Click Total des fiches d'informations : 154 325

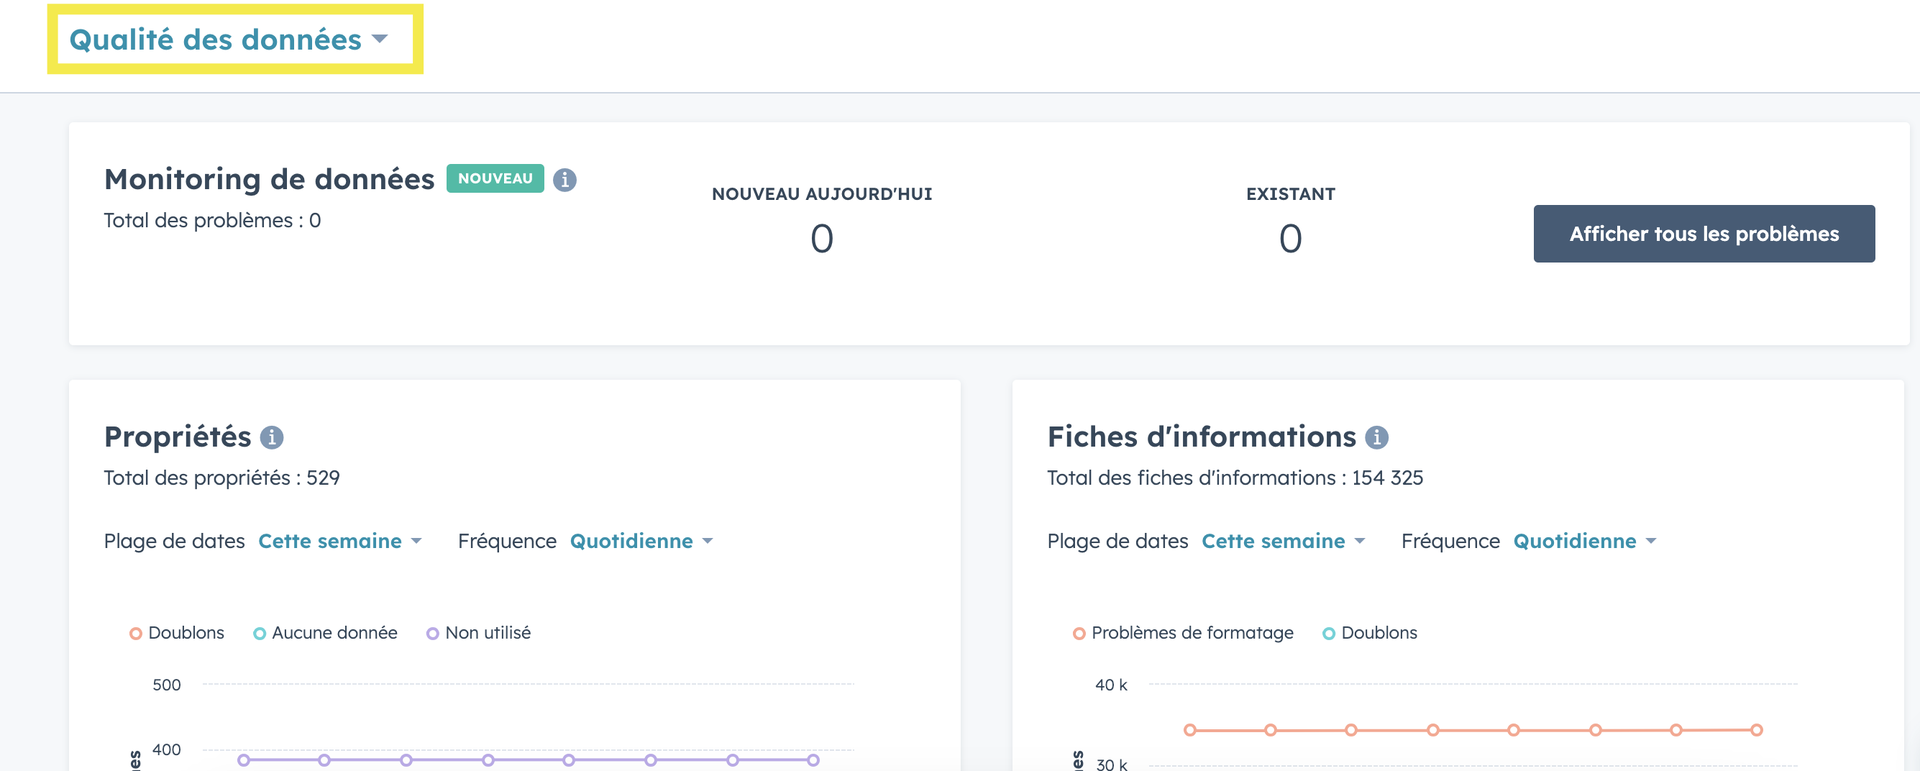pyautogui.click(x=1235, y=478)
